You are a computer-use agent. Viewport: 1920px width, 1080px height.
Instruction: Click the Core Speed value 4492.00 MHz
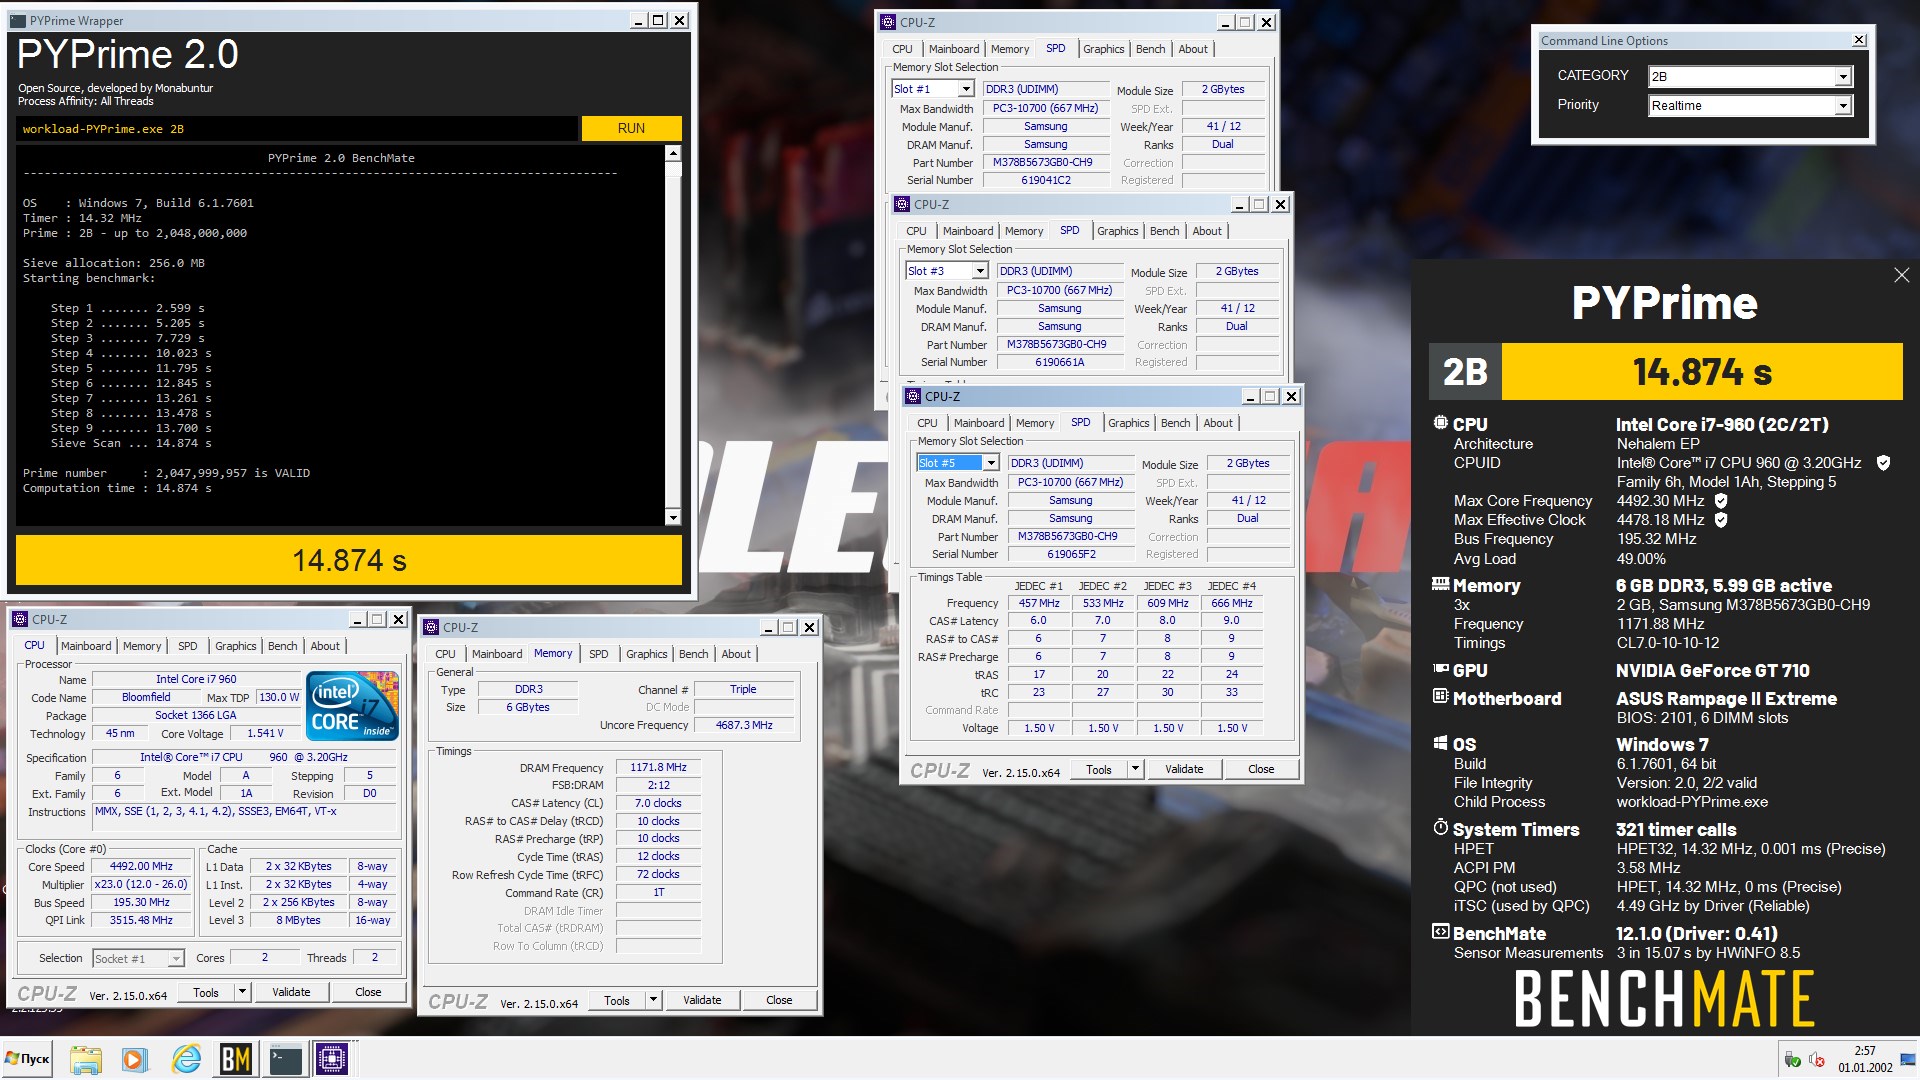tap(141, 867)
